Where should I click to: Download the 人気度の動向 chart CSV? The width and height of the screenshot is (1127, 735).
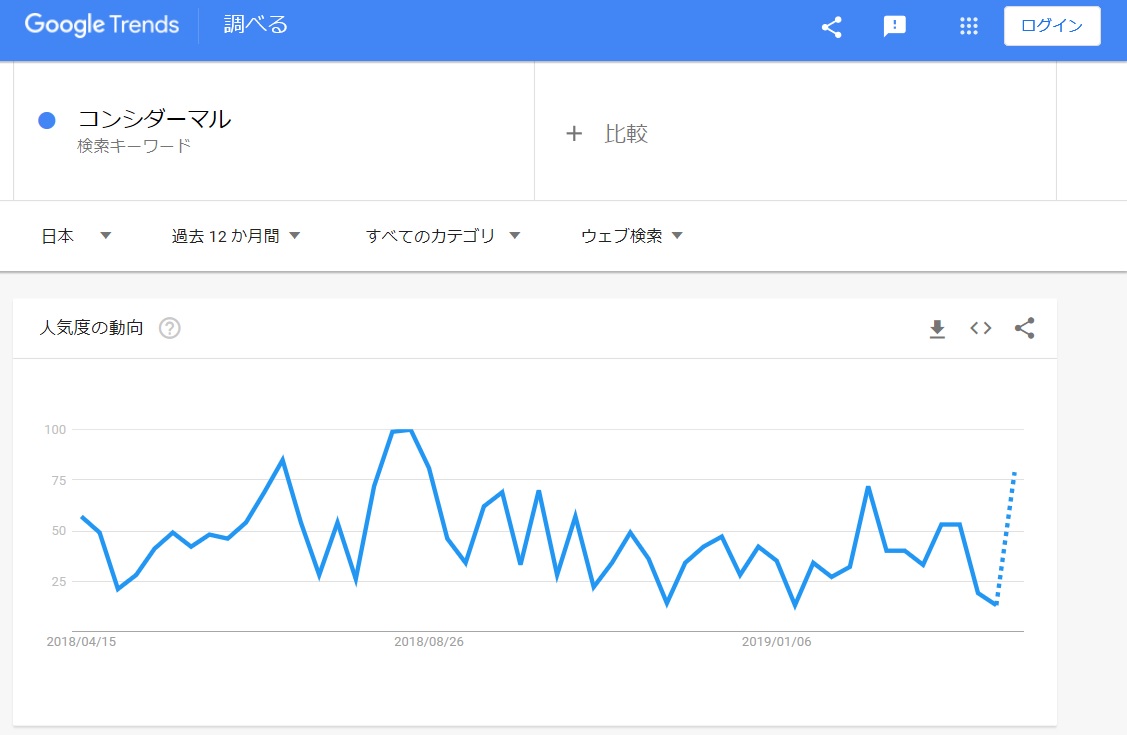[937, 329]
